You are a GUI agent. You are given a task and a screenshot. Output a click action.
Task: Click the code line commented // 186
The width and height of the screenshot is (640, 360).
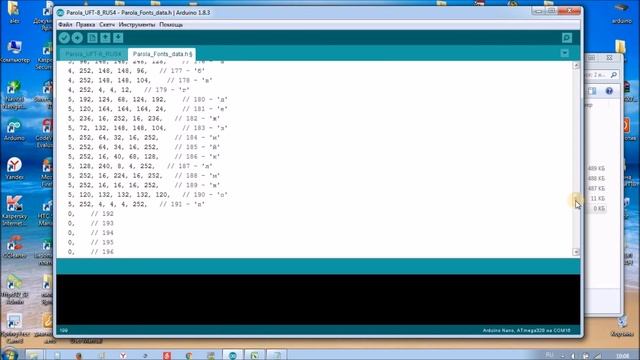click(x=144, y=157)
